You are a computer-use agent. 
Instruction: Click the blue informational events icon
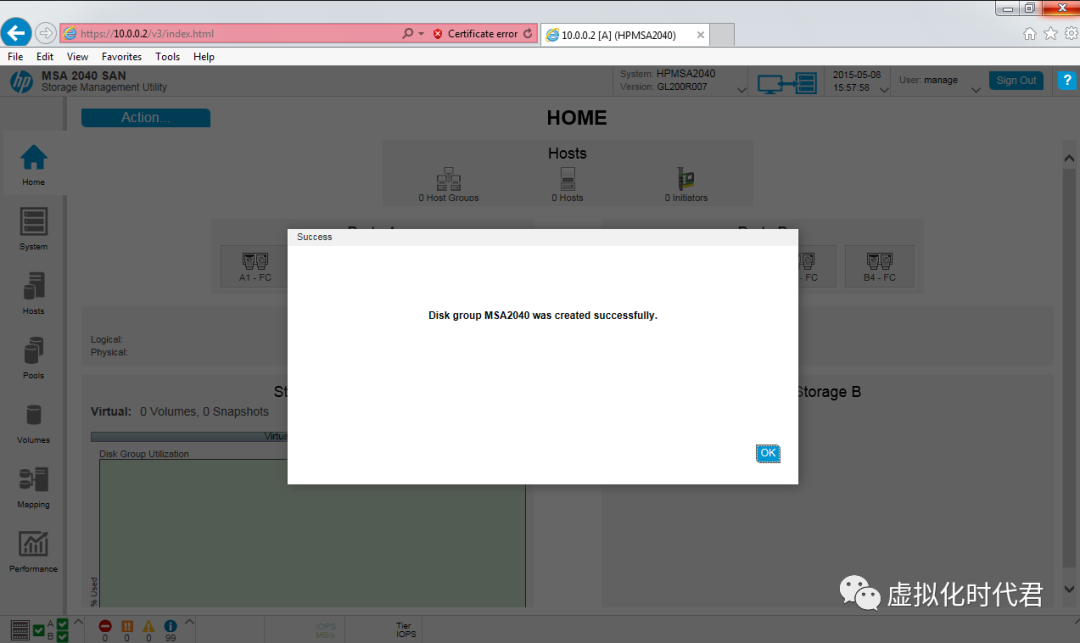coord(170,626)
